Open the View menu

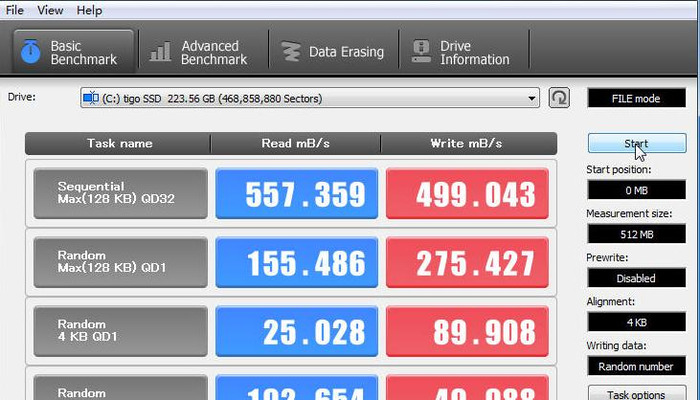pos(51,10)
